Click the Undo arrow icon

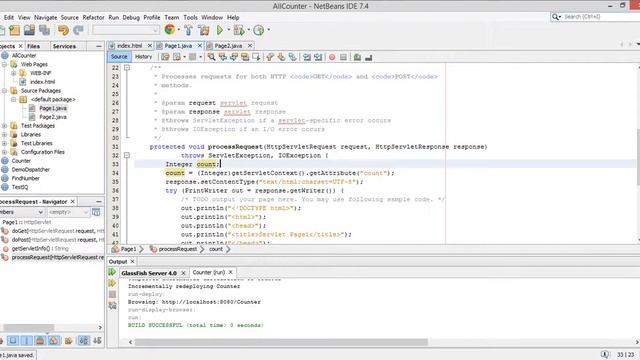click(x=63, y=30)
